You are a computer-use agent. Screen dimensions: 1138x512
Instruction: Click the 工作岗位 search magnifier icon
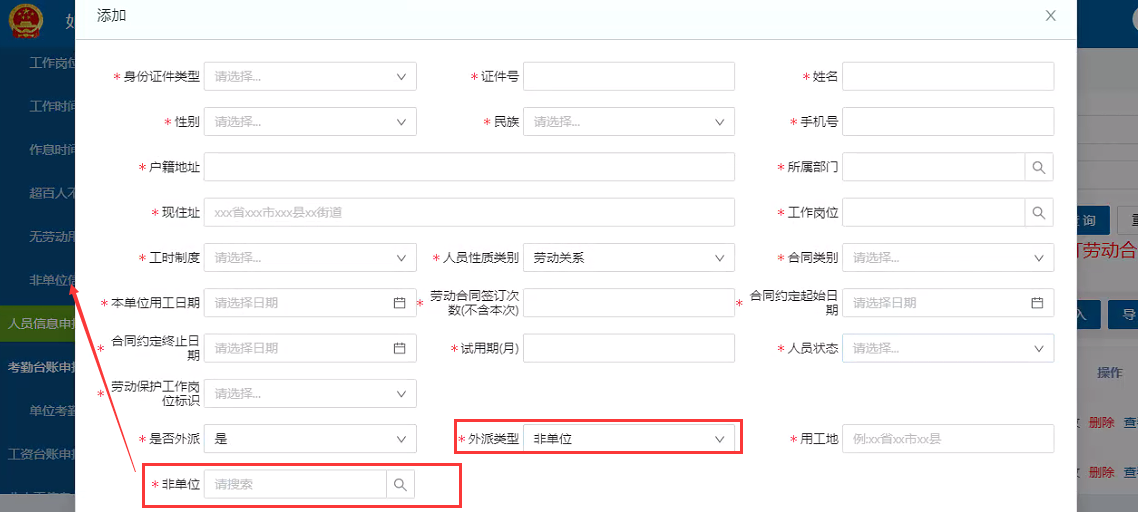click(1039, 213)
